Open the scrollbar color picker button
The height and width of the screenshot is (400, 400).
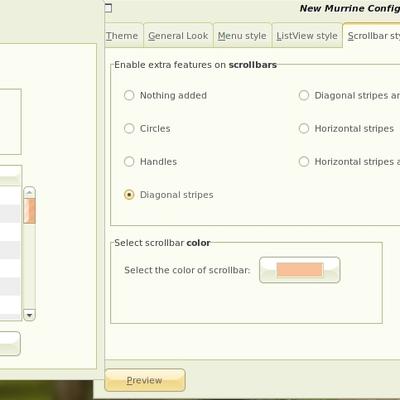(x=300, y=270)
